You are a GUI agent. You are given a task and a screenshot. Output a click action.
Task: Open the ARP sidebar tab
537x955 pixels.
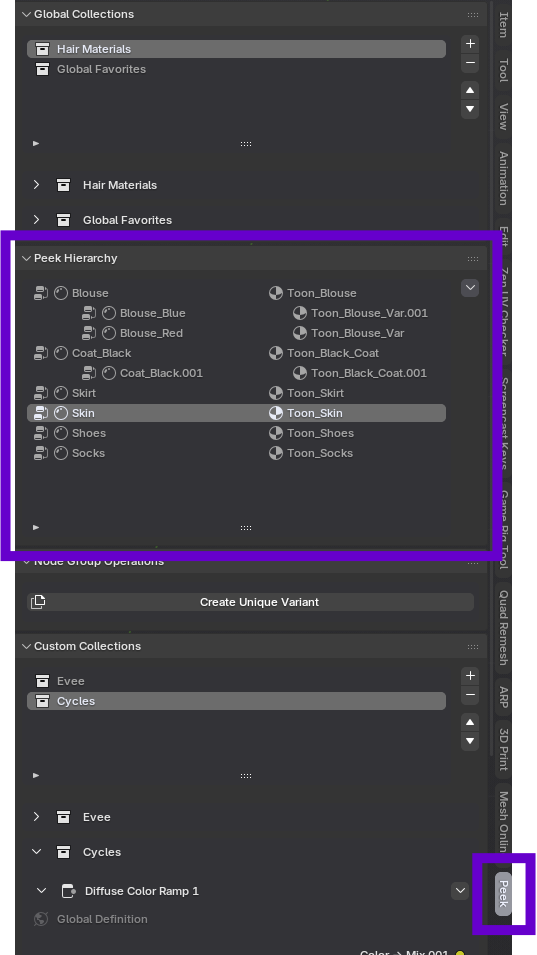point(504,697)
